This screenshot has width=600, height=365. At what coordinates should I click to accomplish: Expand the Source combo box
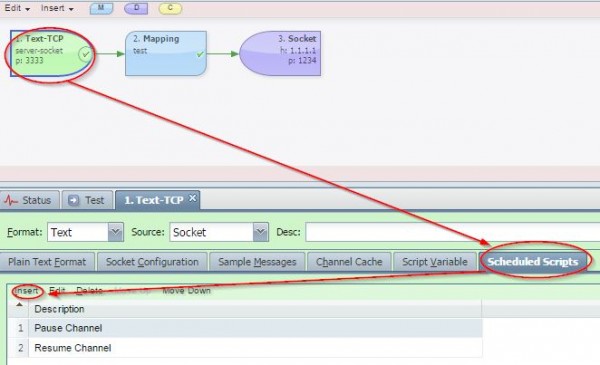pos(260,232)
